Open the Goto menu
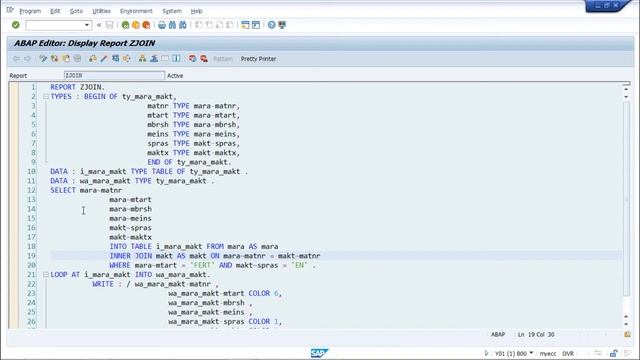 [x=76, y=11]
